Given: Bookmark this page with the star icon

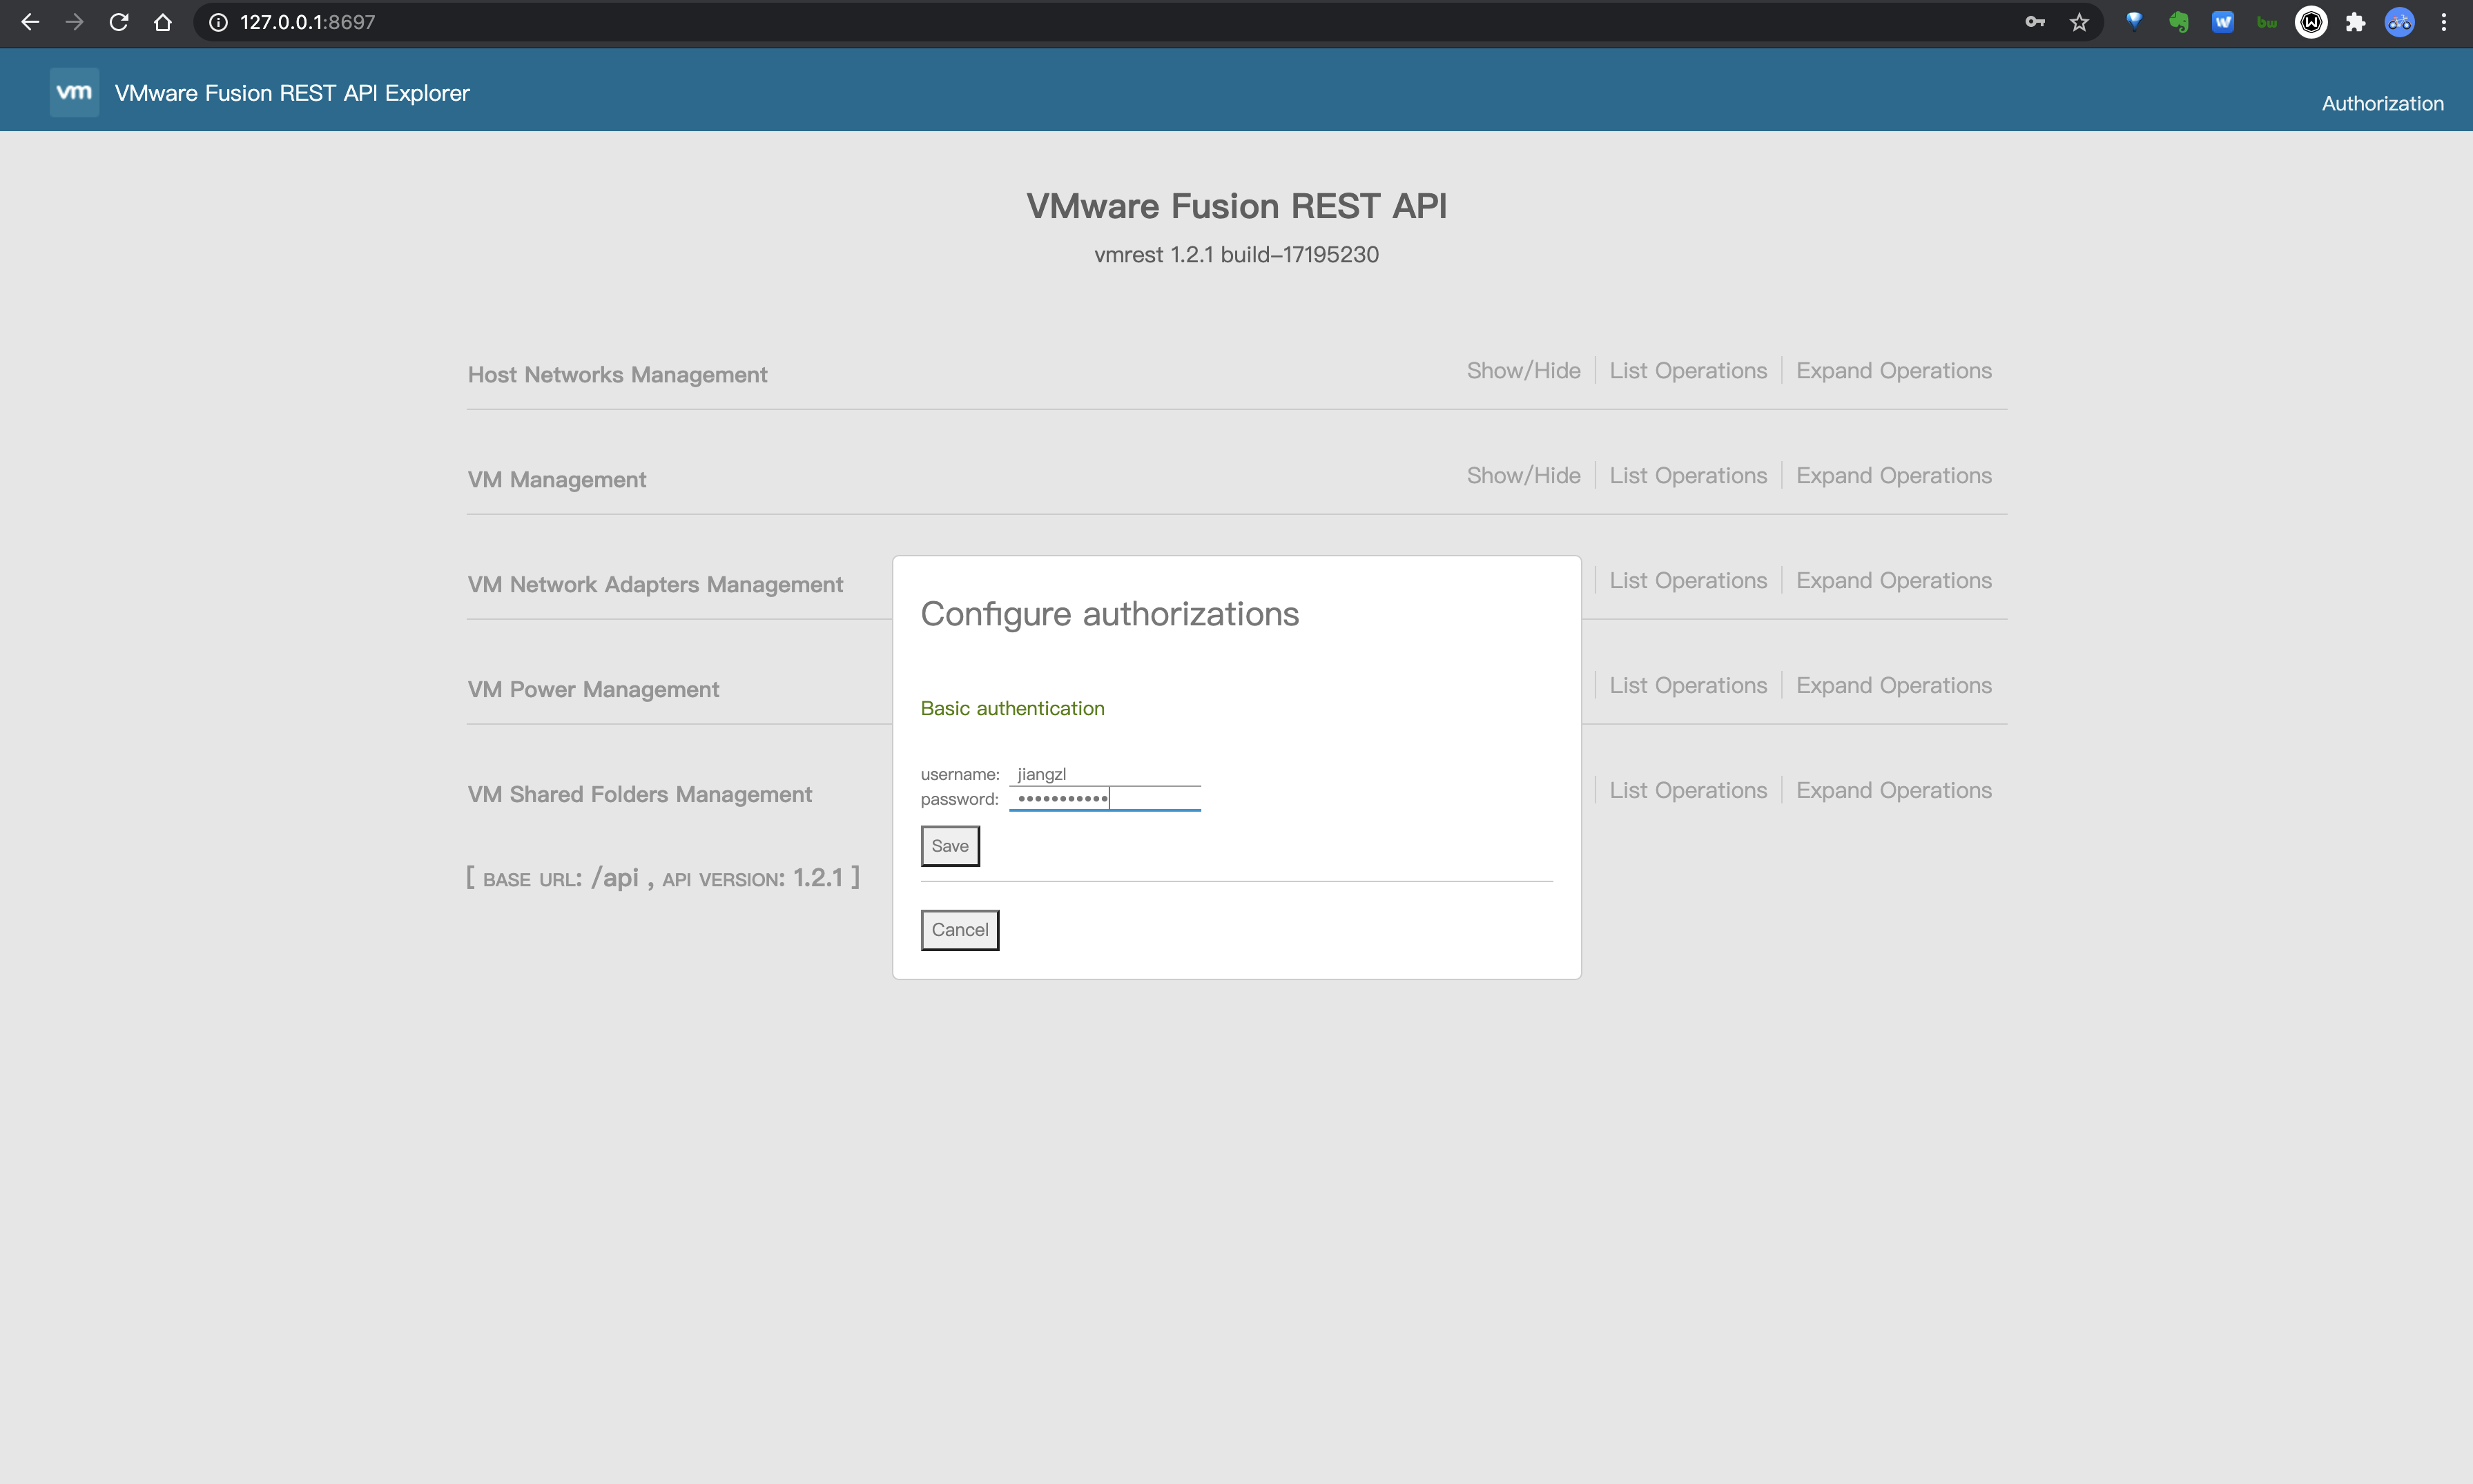Looking at the screenshot, I should (x=2080, y=22).
